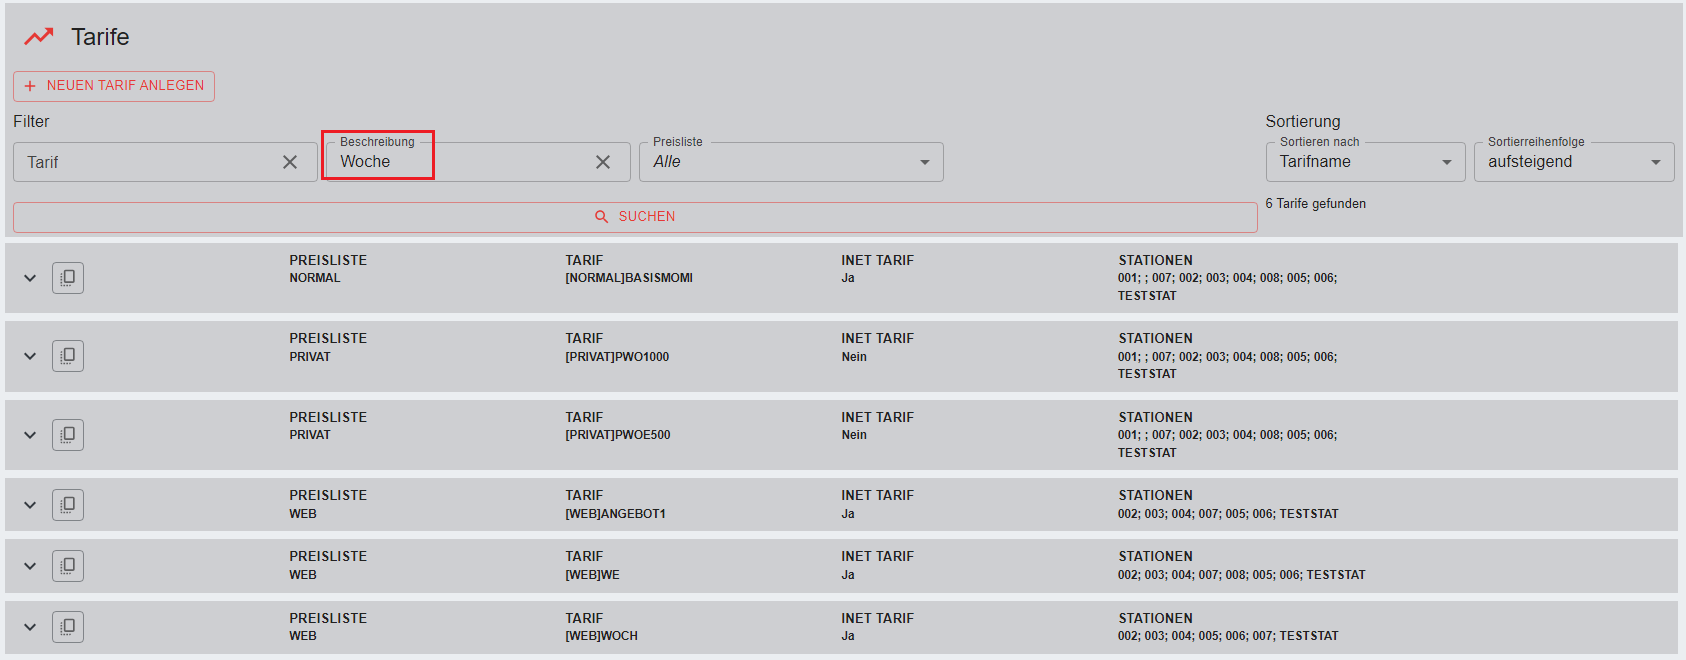Clear the Tarif filter field

click(290, 162)
